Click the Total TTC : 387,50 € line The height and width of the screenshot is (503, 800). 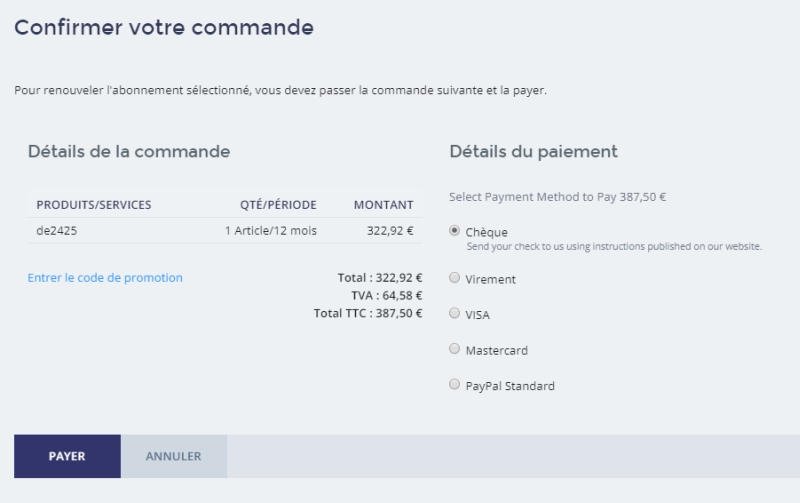(367, 313)
